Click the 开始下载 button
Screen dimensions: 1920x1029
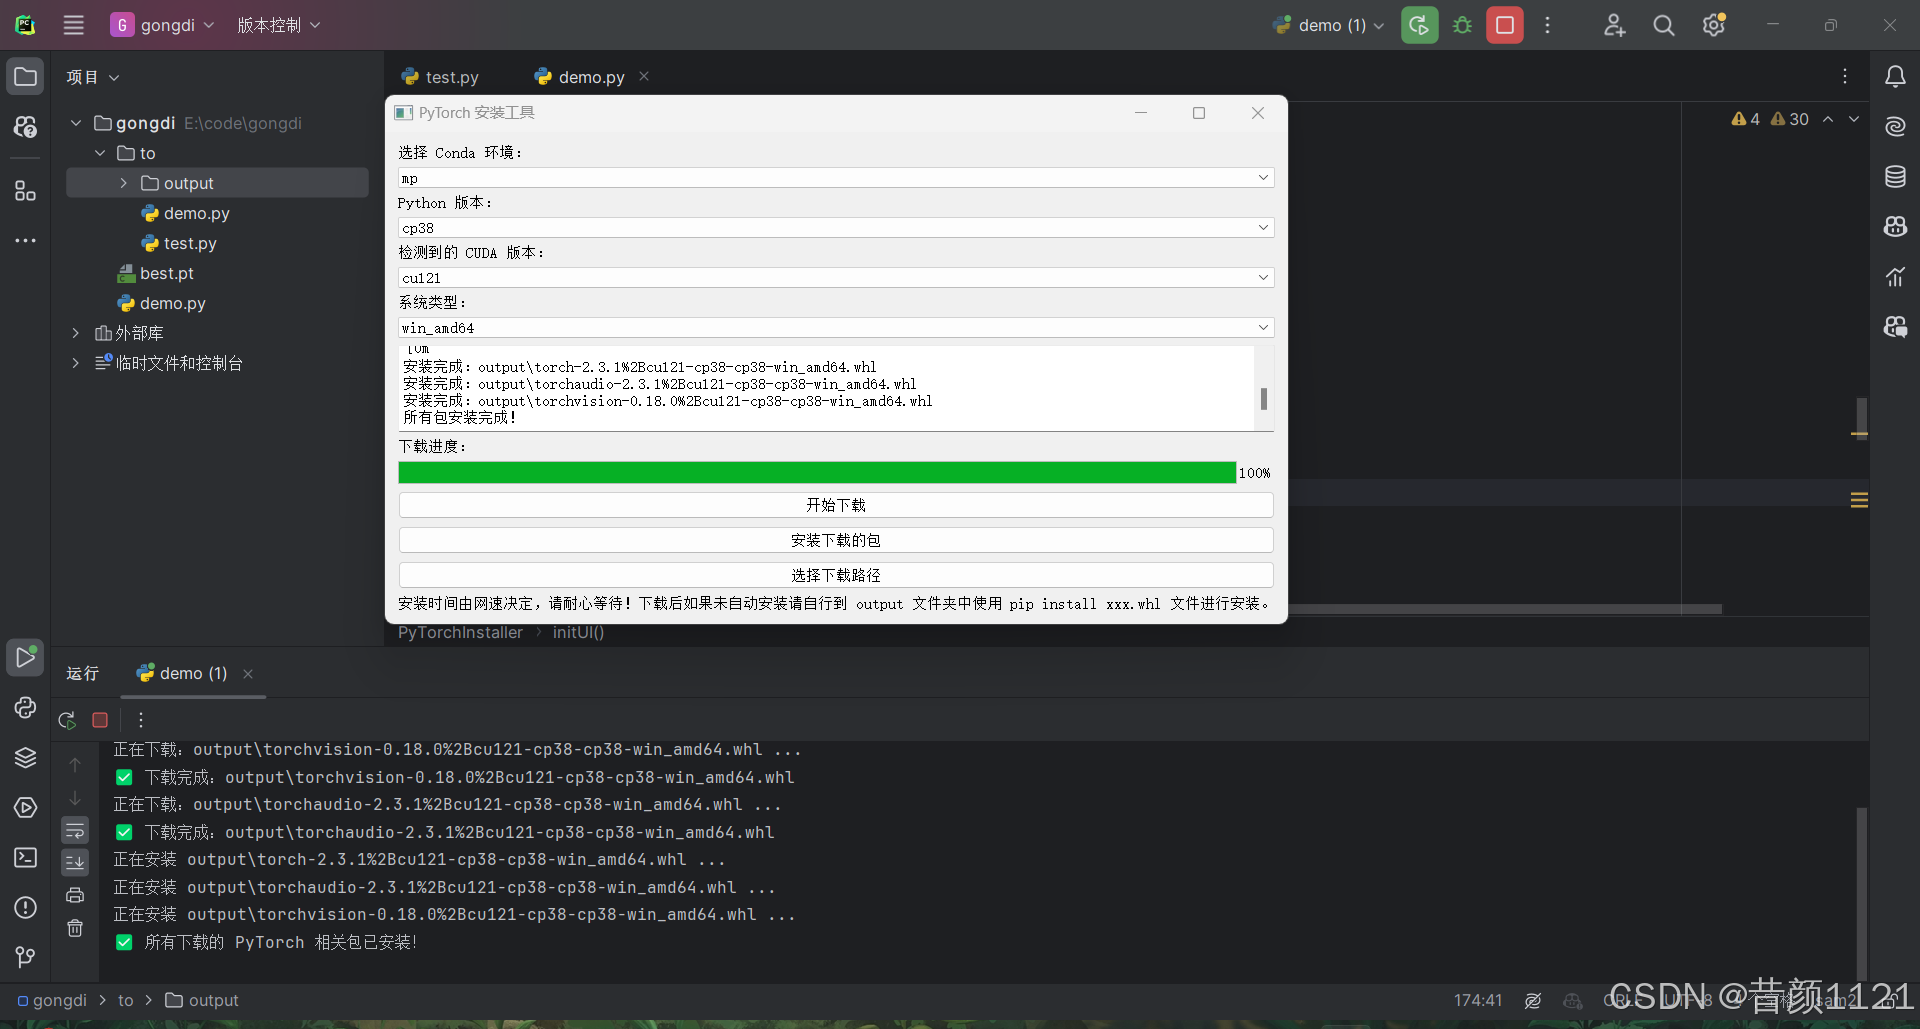coord(836,505)
